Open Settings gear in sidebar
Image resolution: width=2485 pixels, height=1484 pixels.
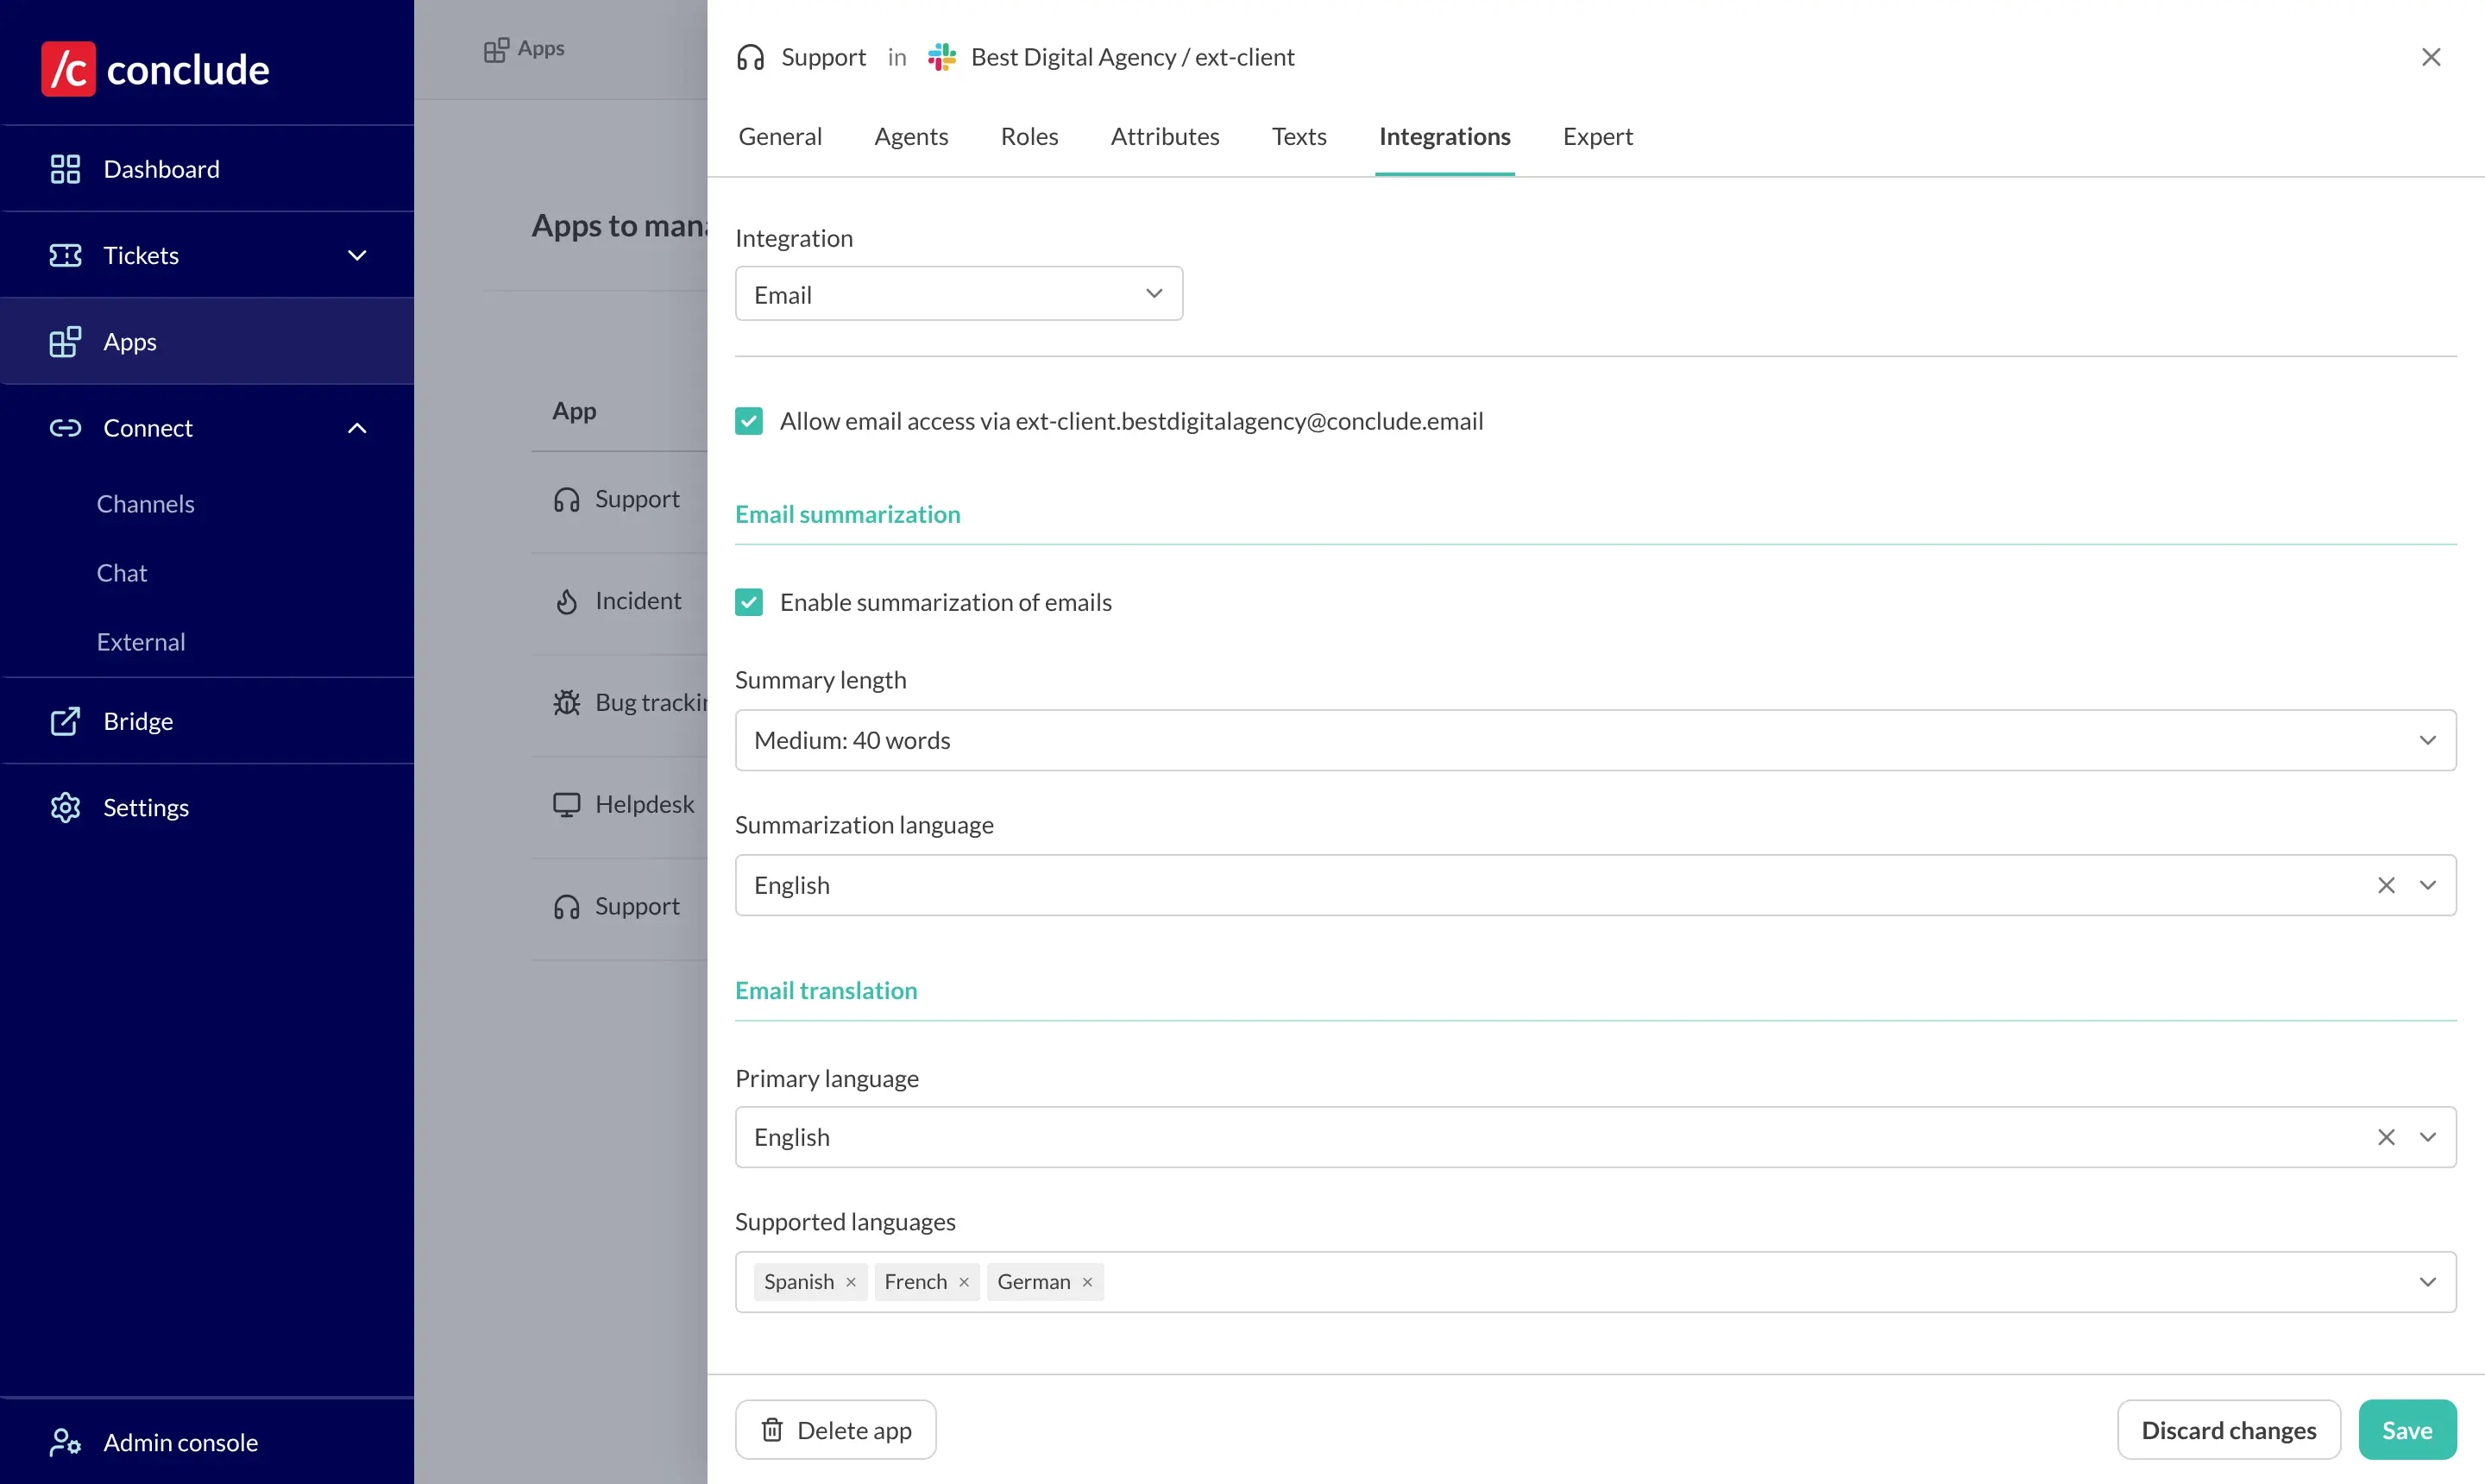[x=65, y=807]
